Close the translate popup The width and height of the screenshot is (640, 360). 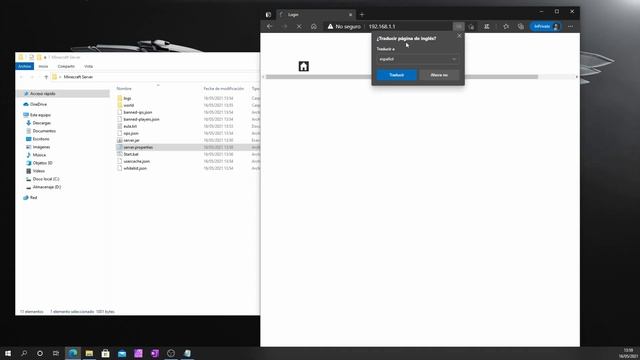point(459,36)
